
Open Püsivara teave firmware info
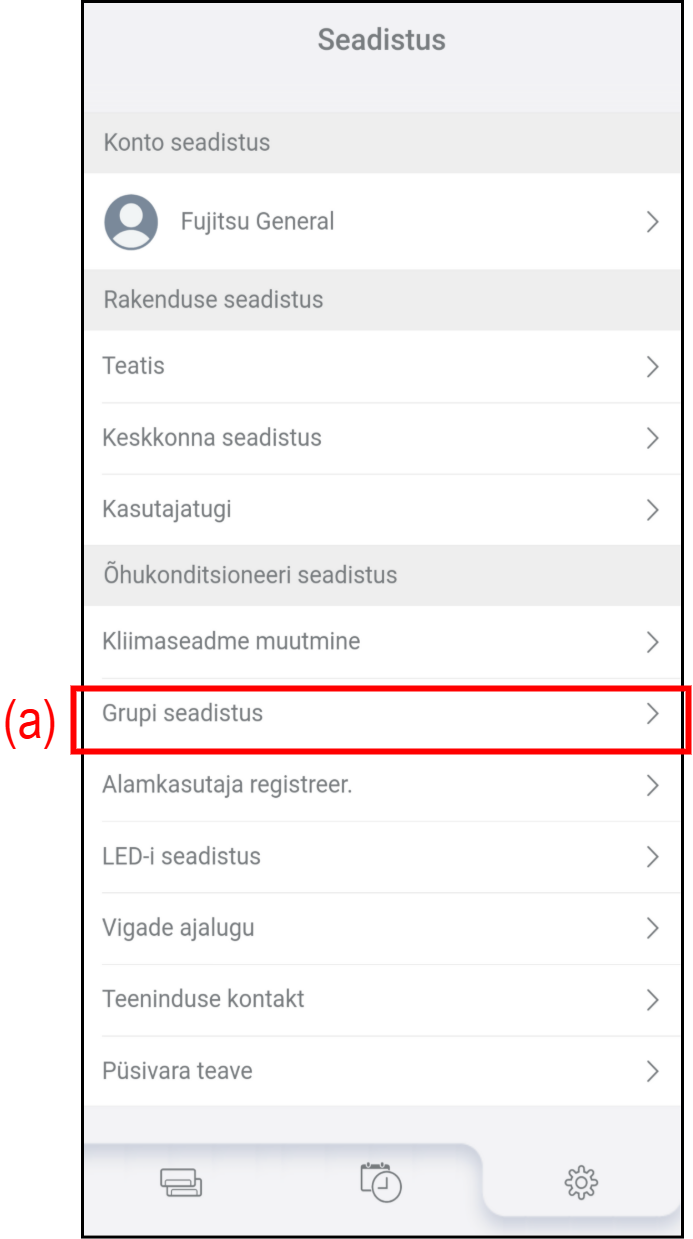click(x=178, y=1071)
